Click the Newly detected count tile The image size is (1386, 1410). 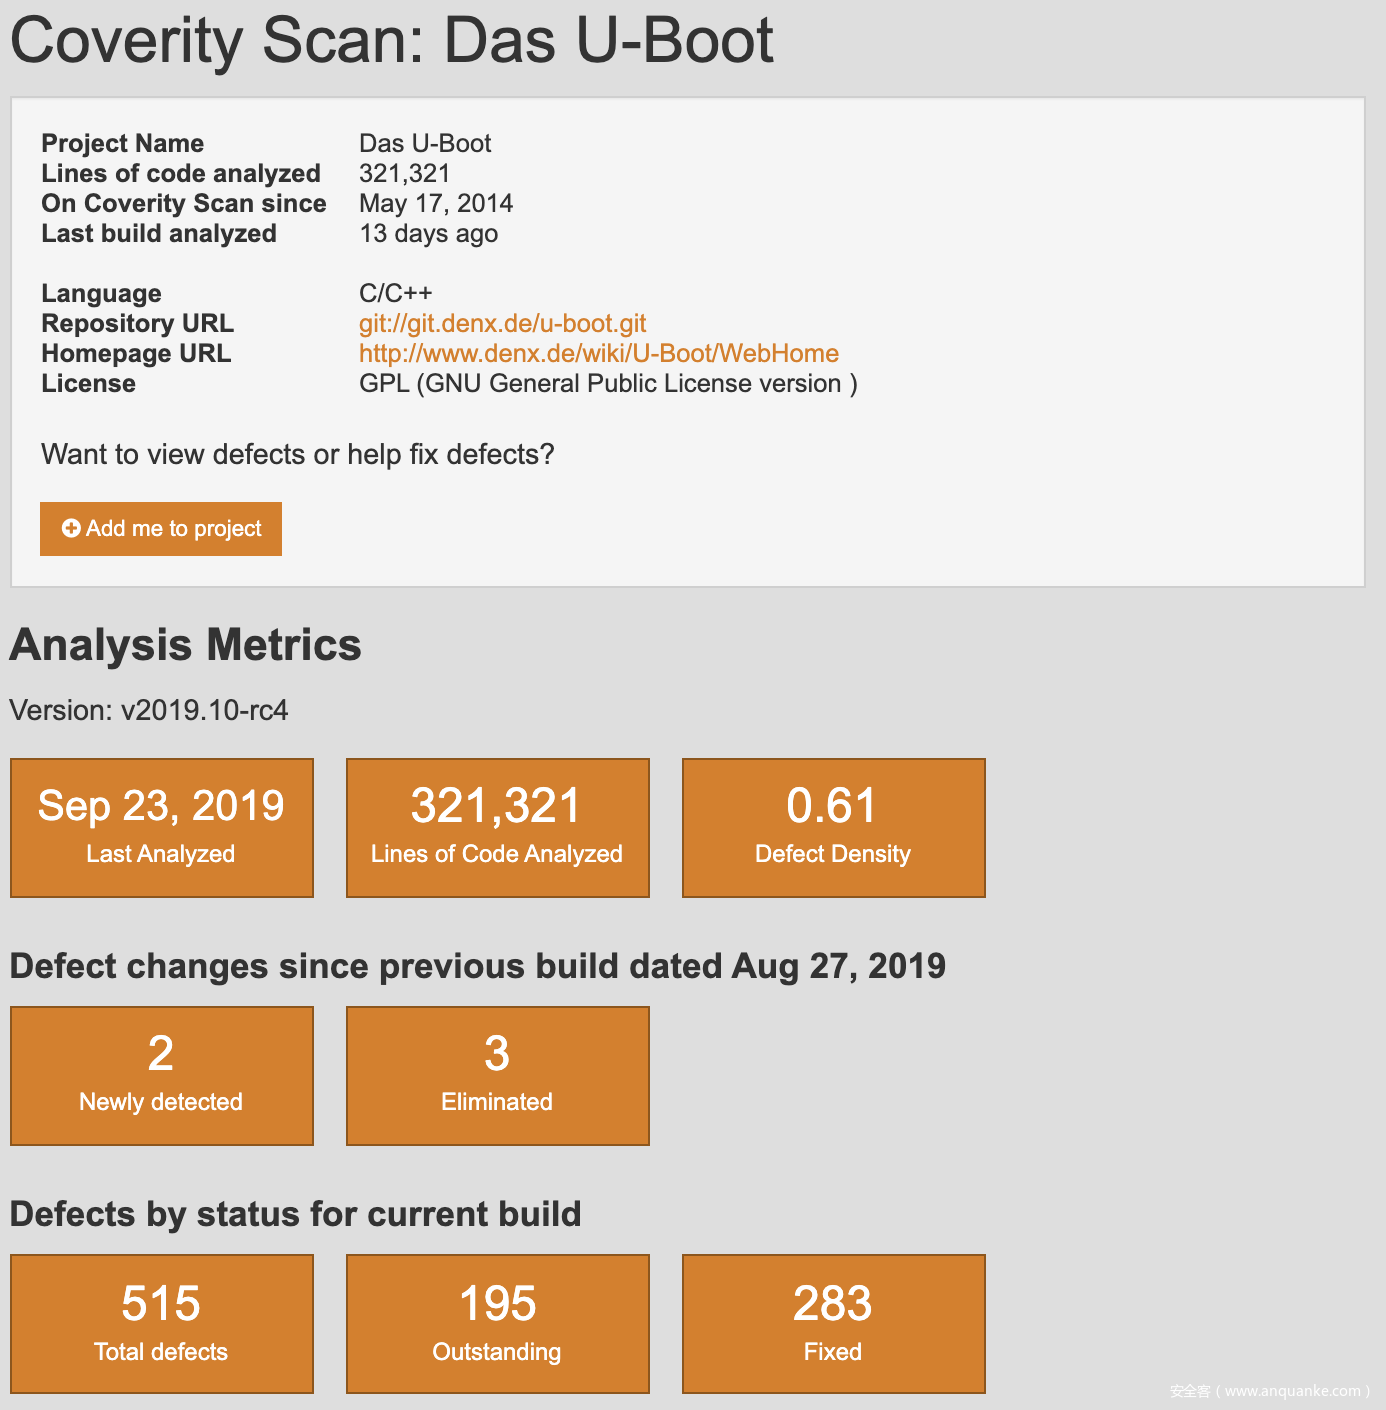pos(161,1075)
